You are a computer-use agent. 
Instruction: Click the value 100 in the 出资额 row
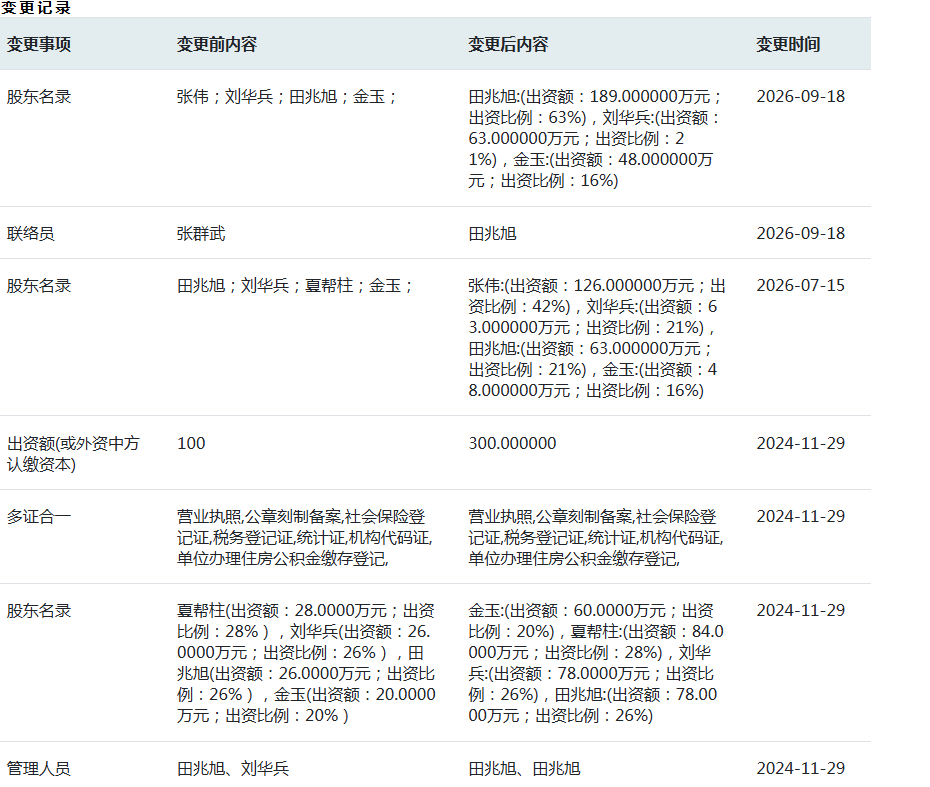point(191,444)
